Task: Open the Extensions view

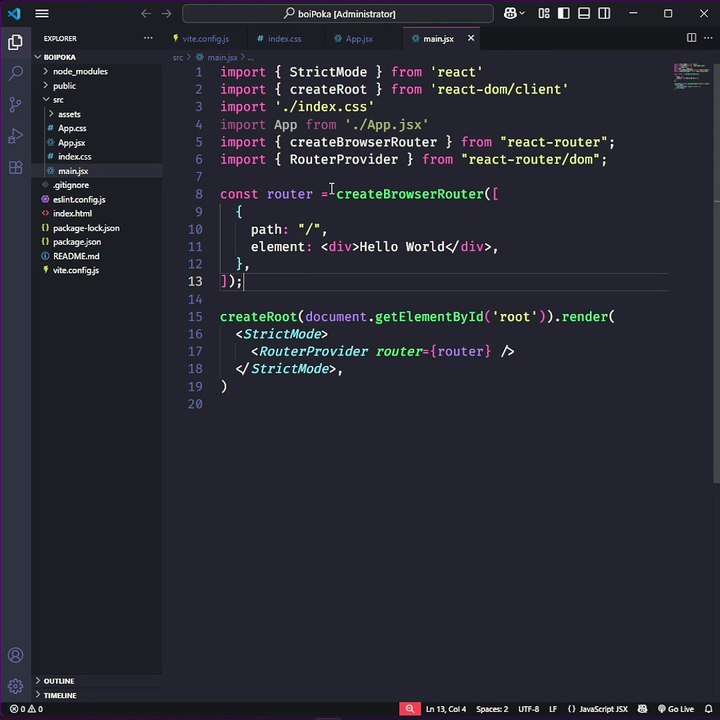Action: coord(16,167)
